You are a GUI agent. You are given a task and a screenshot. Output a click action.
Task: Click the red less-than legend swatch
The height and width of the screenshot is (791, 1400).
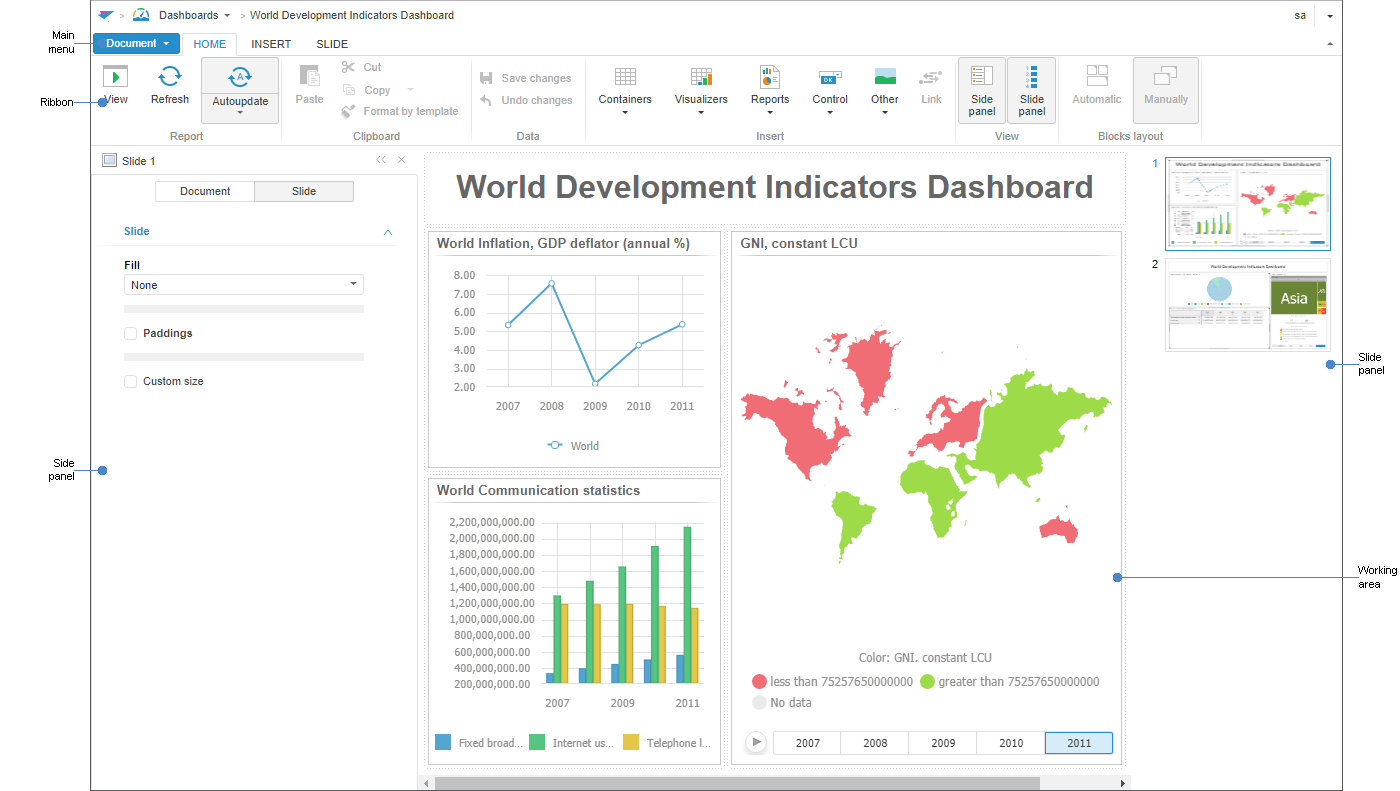coord(759,681)
